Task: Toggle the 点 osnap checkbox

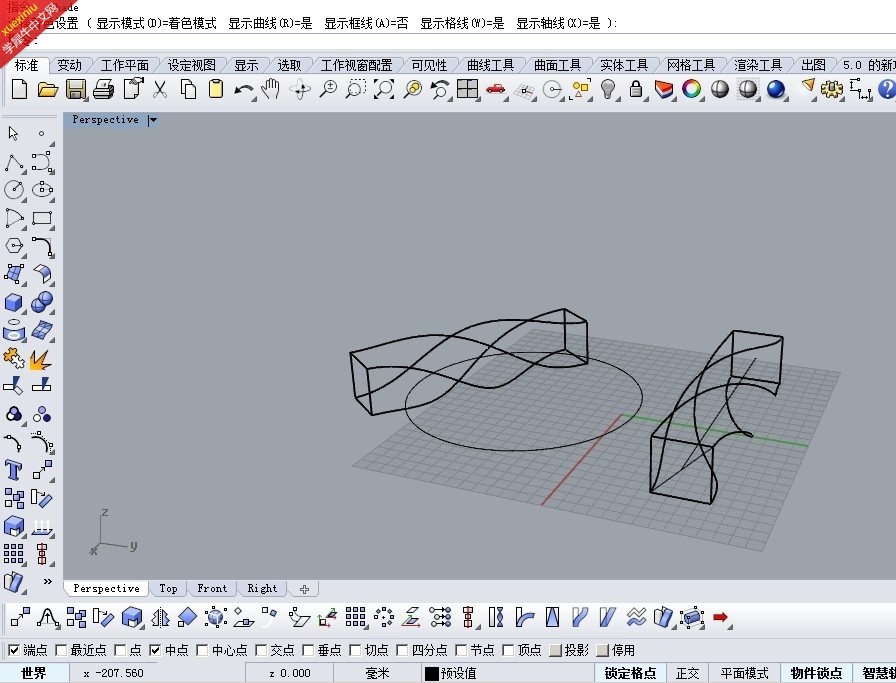Action: [x=120, y=650]
